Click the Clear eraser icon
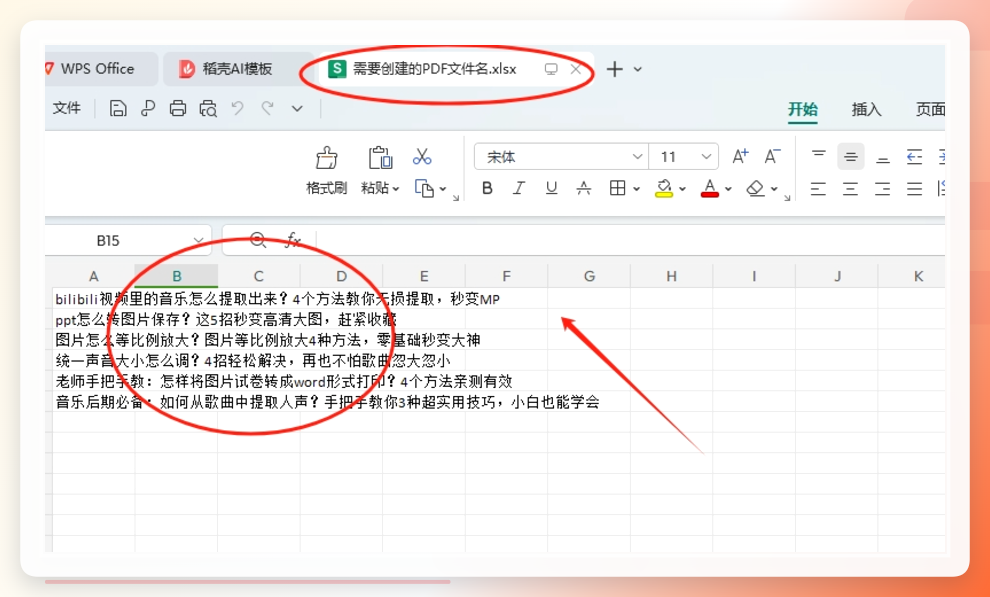990x597 pixels. (x=756, y=188)
